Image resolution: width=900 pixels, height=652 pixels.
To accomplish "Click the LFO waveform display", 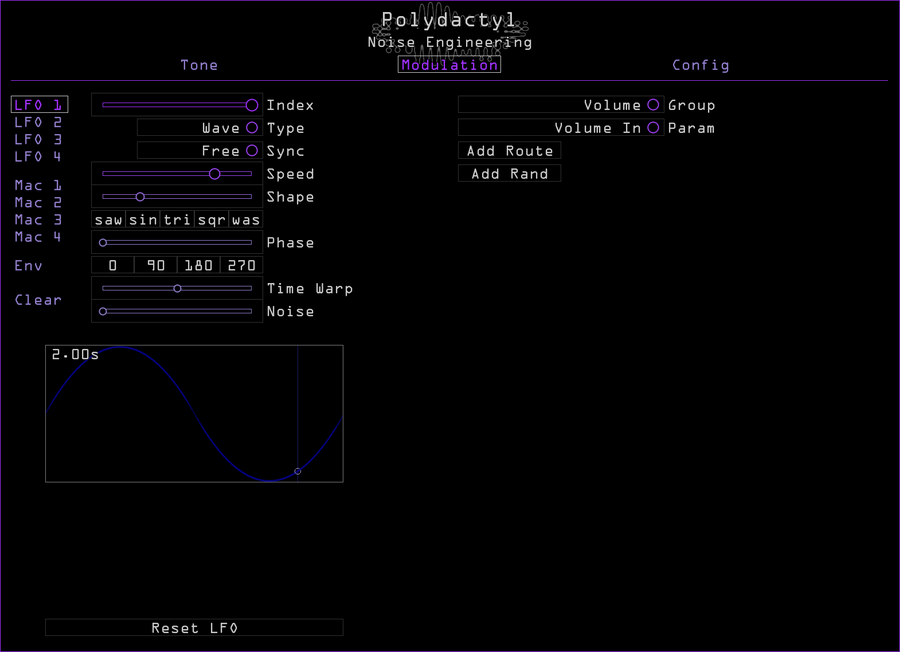I will (194, 412).
